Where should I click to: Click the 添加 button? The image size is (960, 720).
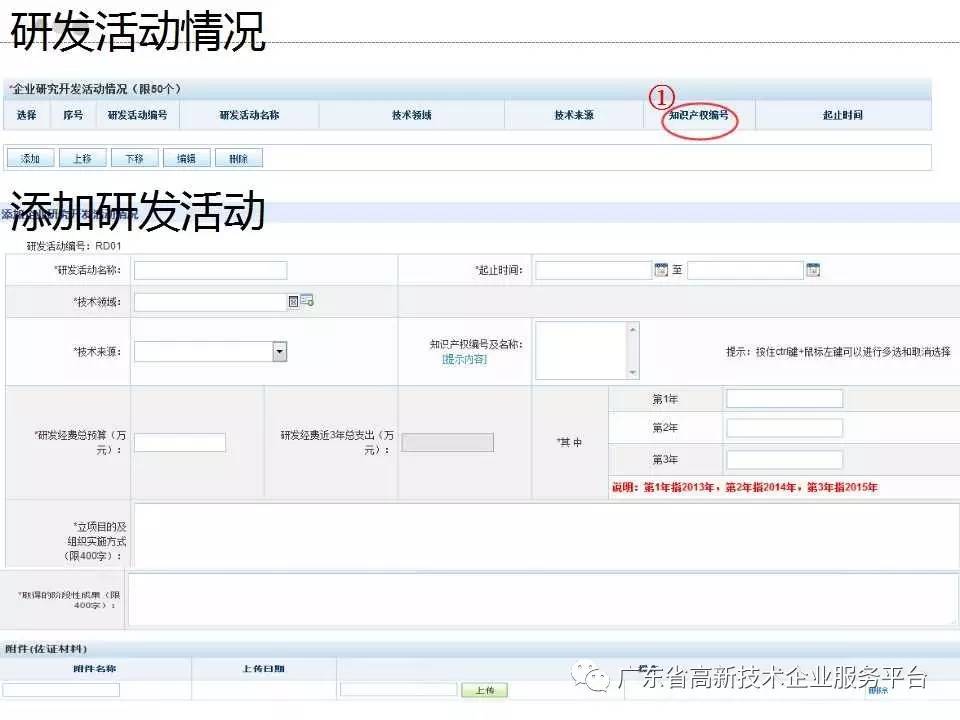pyautogui.click(x=30, y=158)
